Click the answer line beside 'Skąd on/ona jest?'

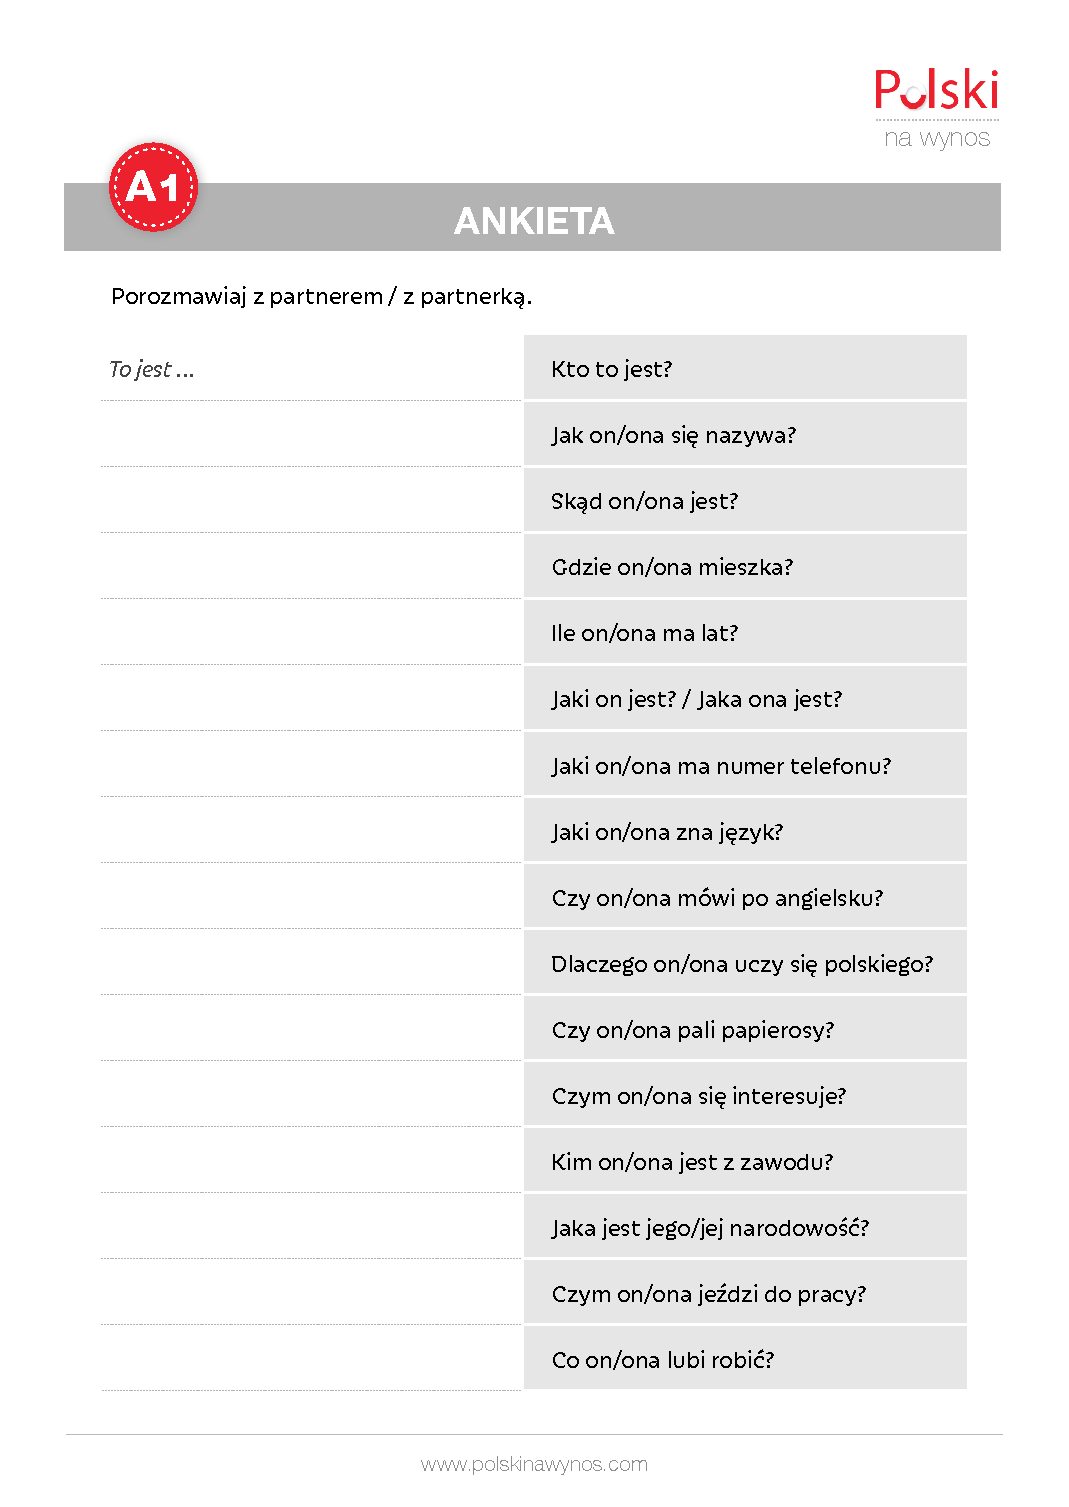click(311, 500)
